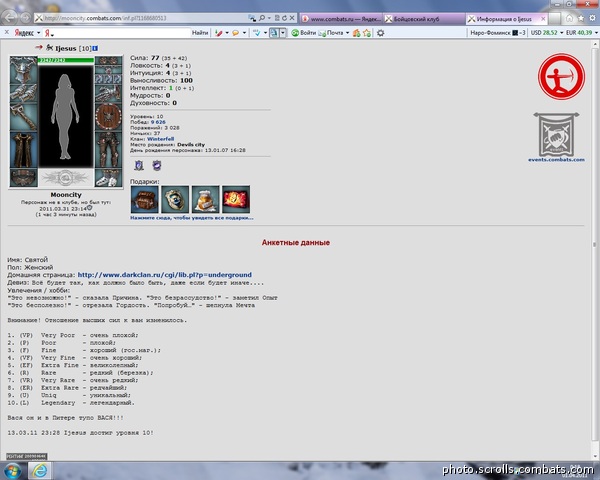Open the browser Home icon
The image size is (600, 480).
(x=569, y=18)
